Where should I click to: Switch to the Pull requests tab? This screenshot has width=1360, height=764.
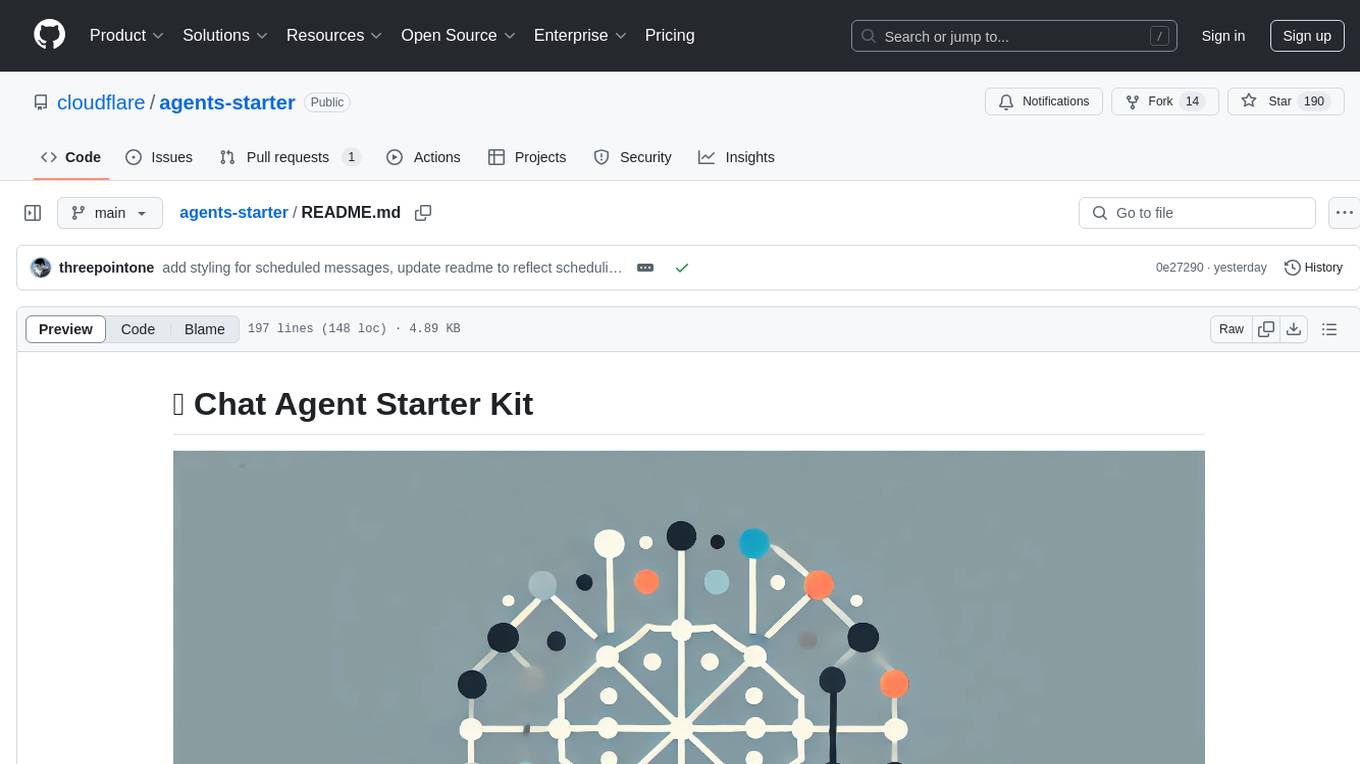tap(289, 157)
